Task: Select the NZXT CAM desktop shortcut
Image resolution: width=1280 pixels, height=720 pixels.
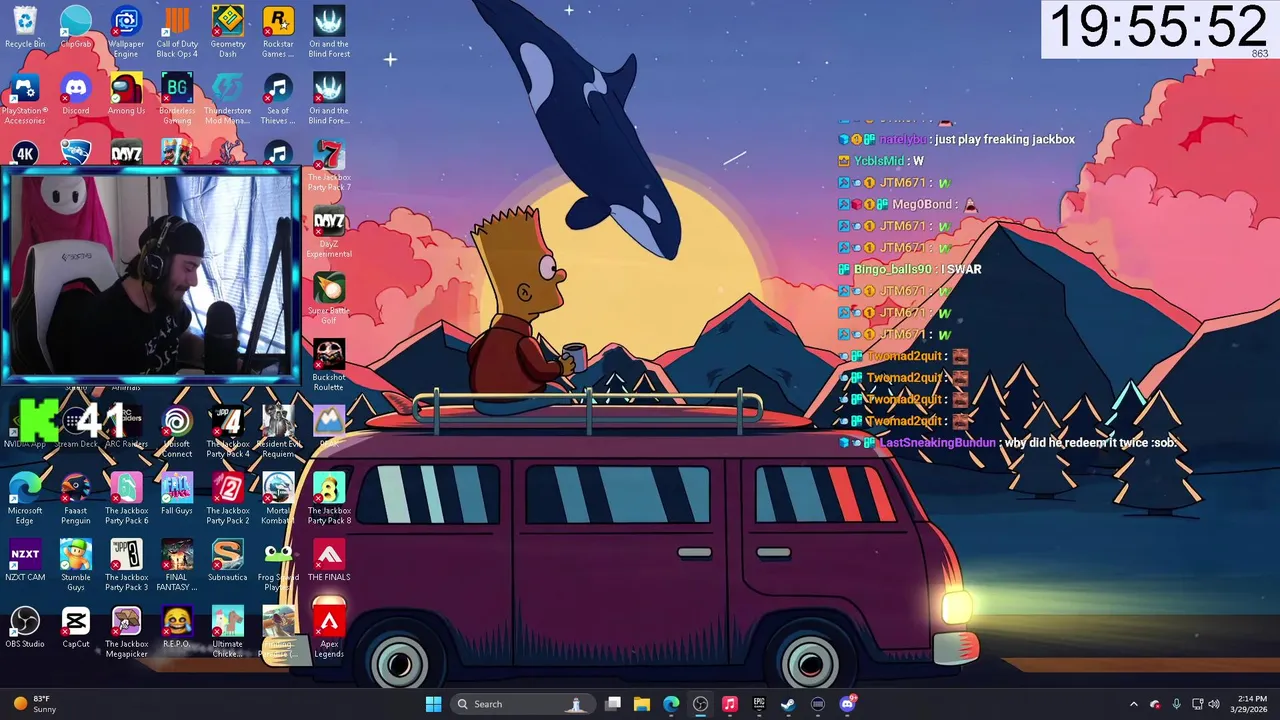Action: coord(25,562)
